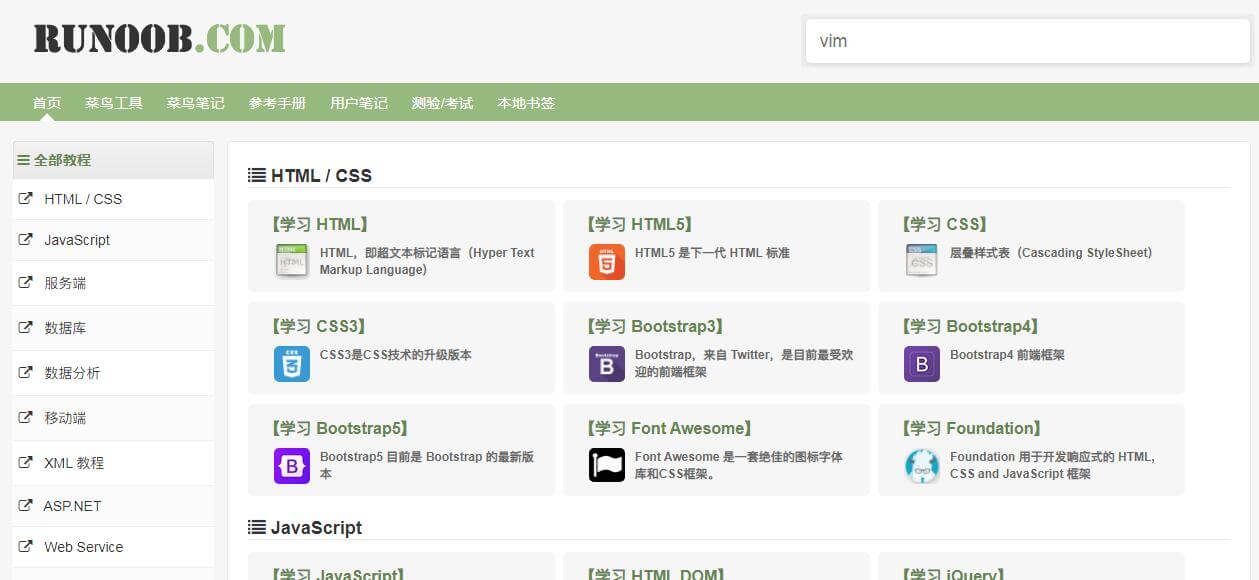Open the 参考手册 navigation item

click(277, 103)
